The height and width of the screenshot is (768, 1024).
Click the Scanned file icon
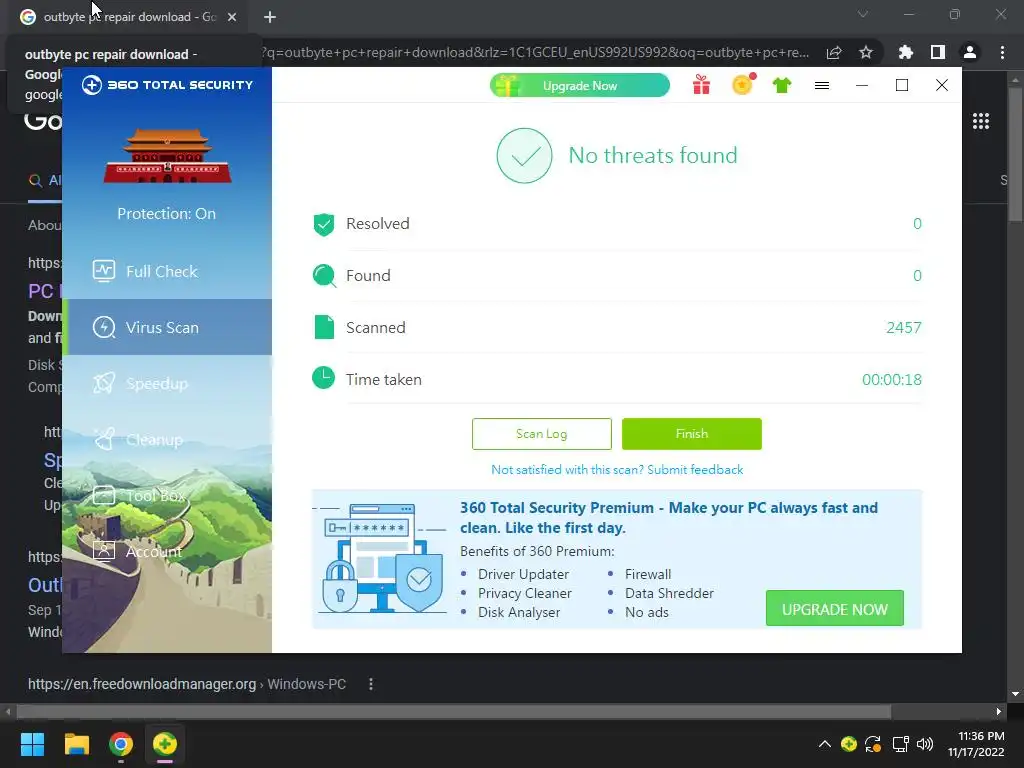click(x=324, y=327)
